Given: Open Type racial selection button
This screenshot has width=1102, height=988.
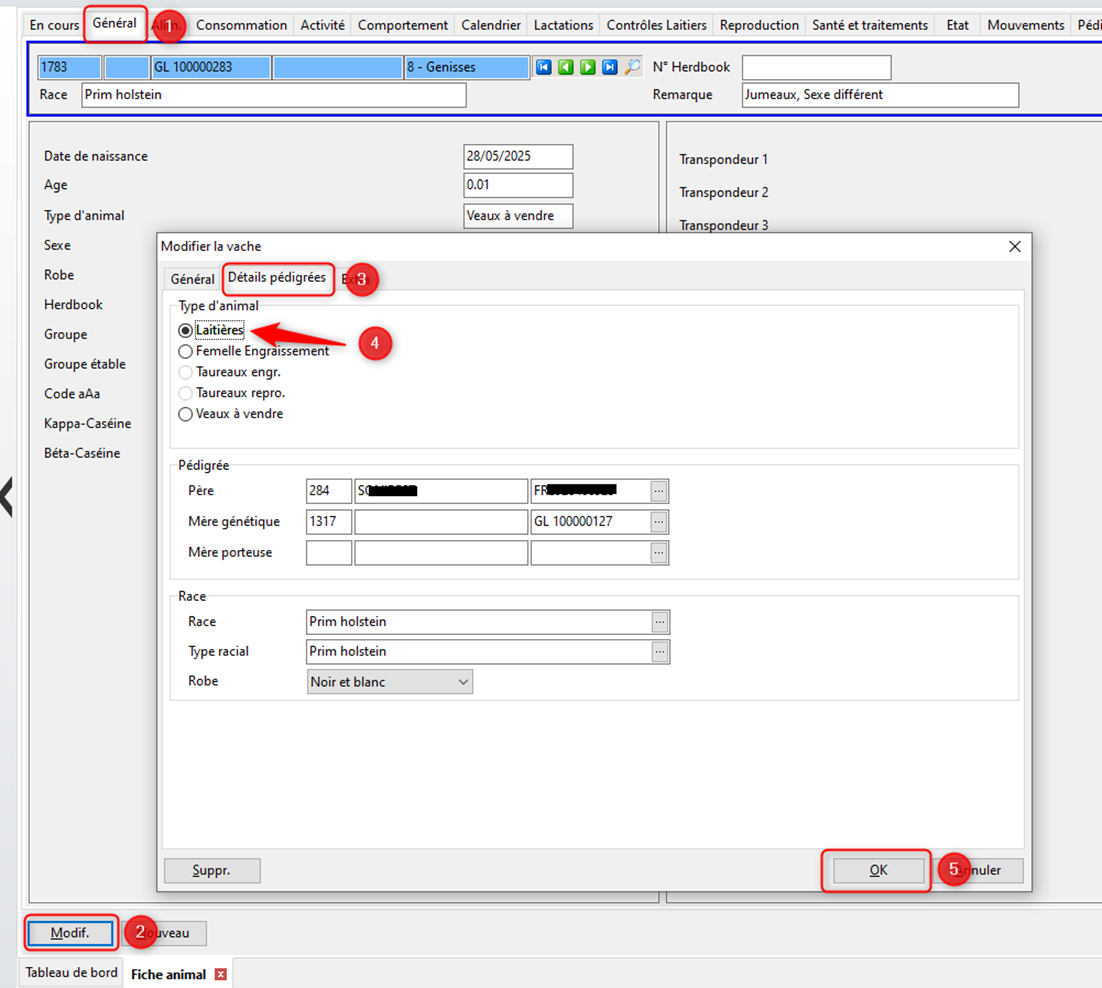Looking at the screenshot, I should click(659, 652).
